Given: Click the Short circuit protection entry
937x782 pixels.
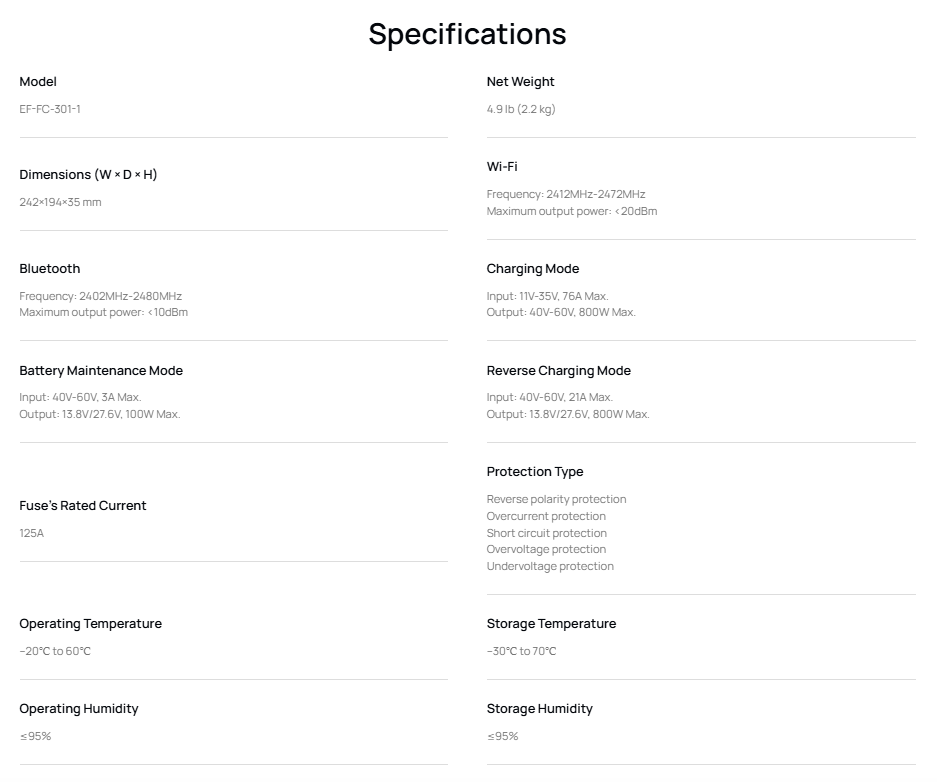Looking at the screenshot, I should 546,533.
